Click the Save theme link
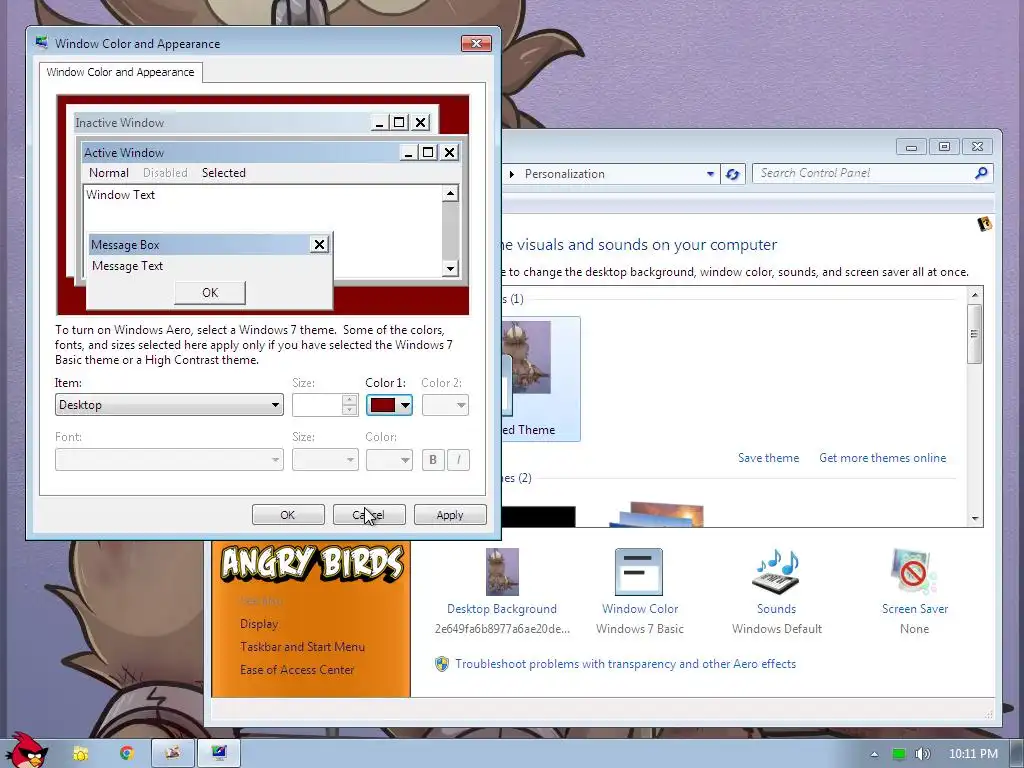This screenshot has height=768, width=1024. pos(768,458)
